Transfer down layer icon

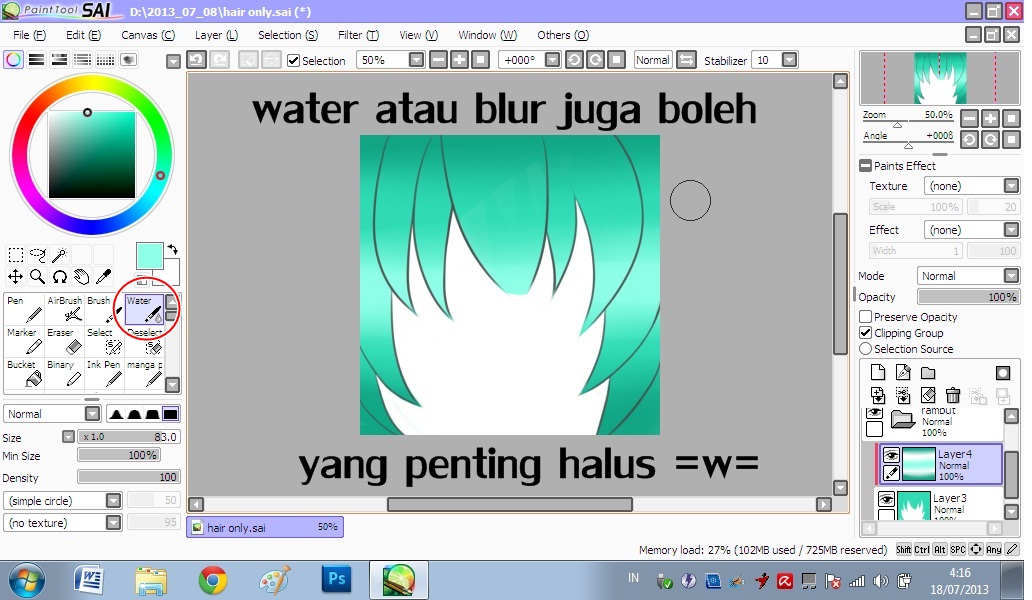click(878, 395)
